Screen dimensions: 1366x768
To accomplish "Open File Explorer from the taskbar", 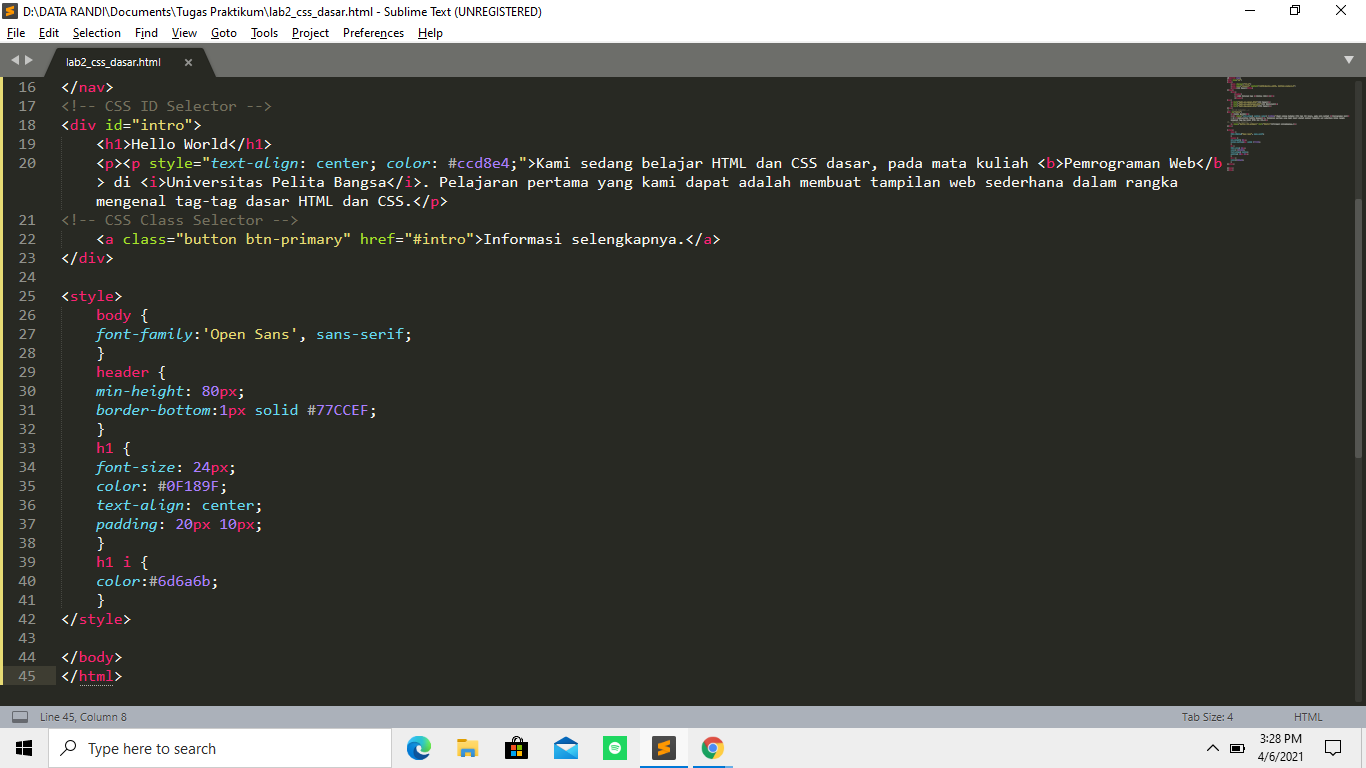I will (467, 747).
